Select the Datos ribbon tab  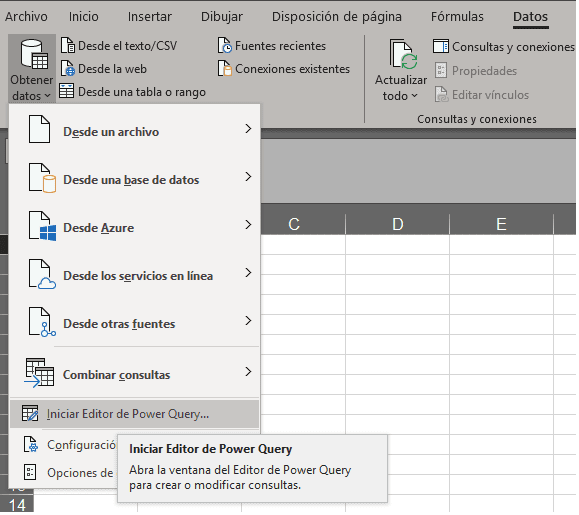coord(531,17)
